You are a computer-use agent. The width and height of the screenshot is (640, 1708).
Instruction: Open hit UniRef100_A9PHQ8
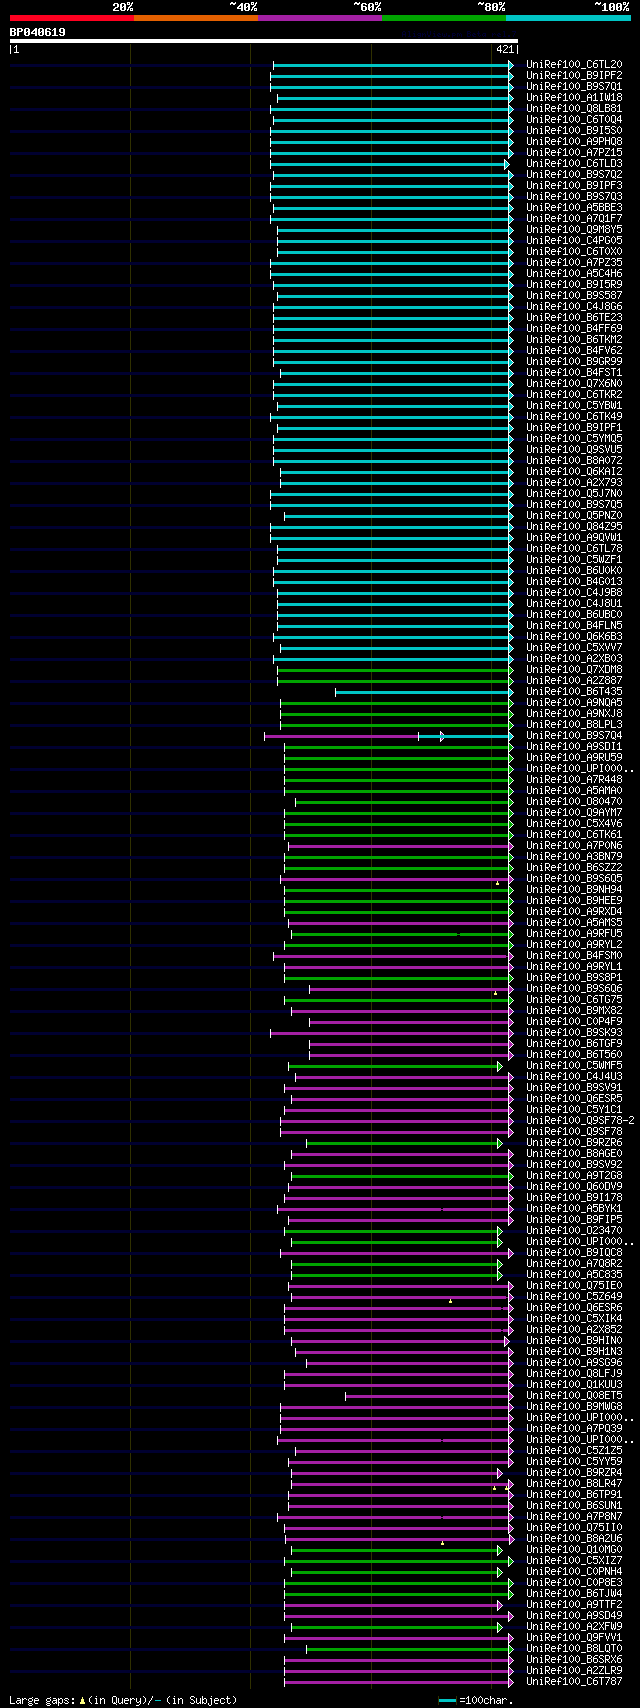tap(574, 142)
